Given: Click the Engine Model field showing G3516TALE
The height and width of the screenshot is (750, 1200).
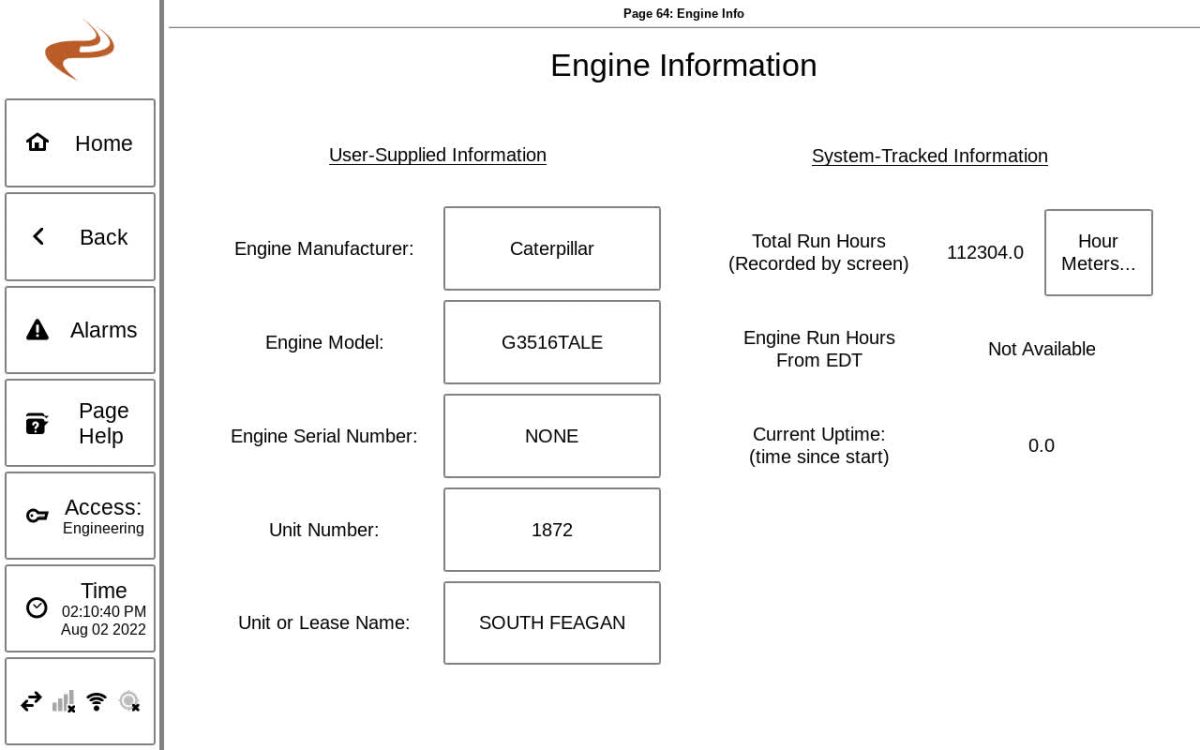Looking at the screenshot, I should point(552,341).
